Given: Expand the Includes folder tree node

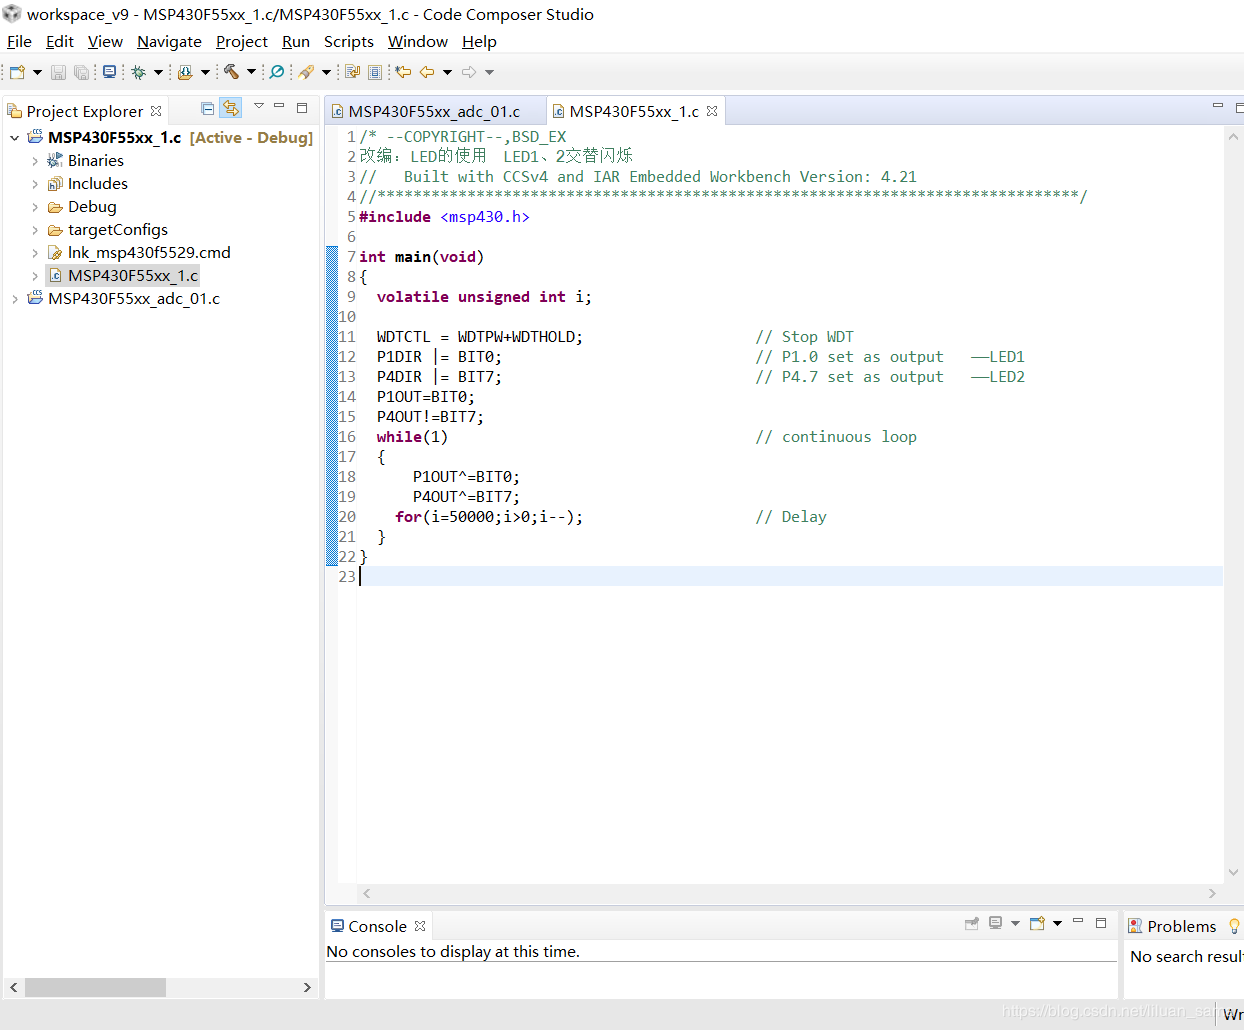Looking at the screenshot, I should pyautogui.click(x=35, y=184).
